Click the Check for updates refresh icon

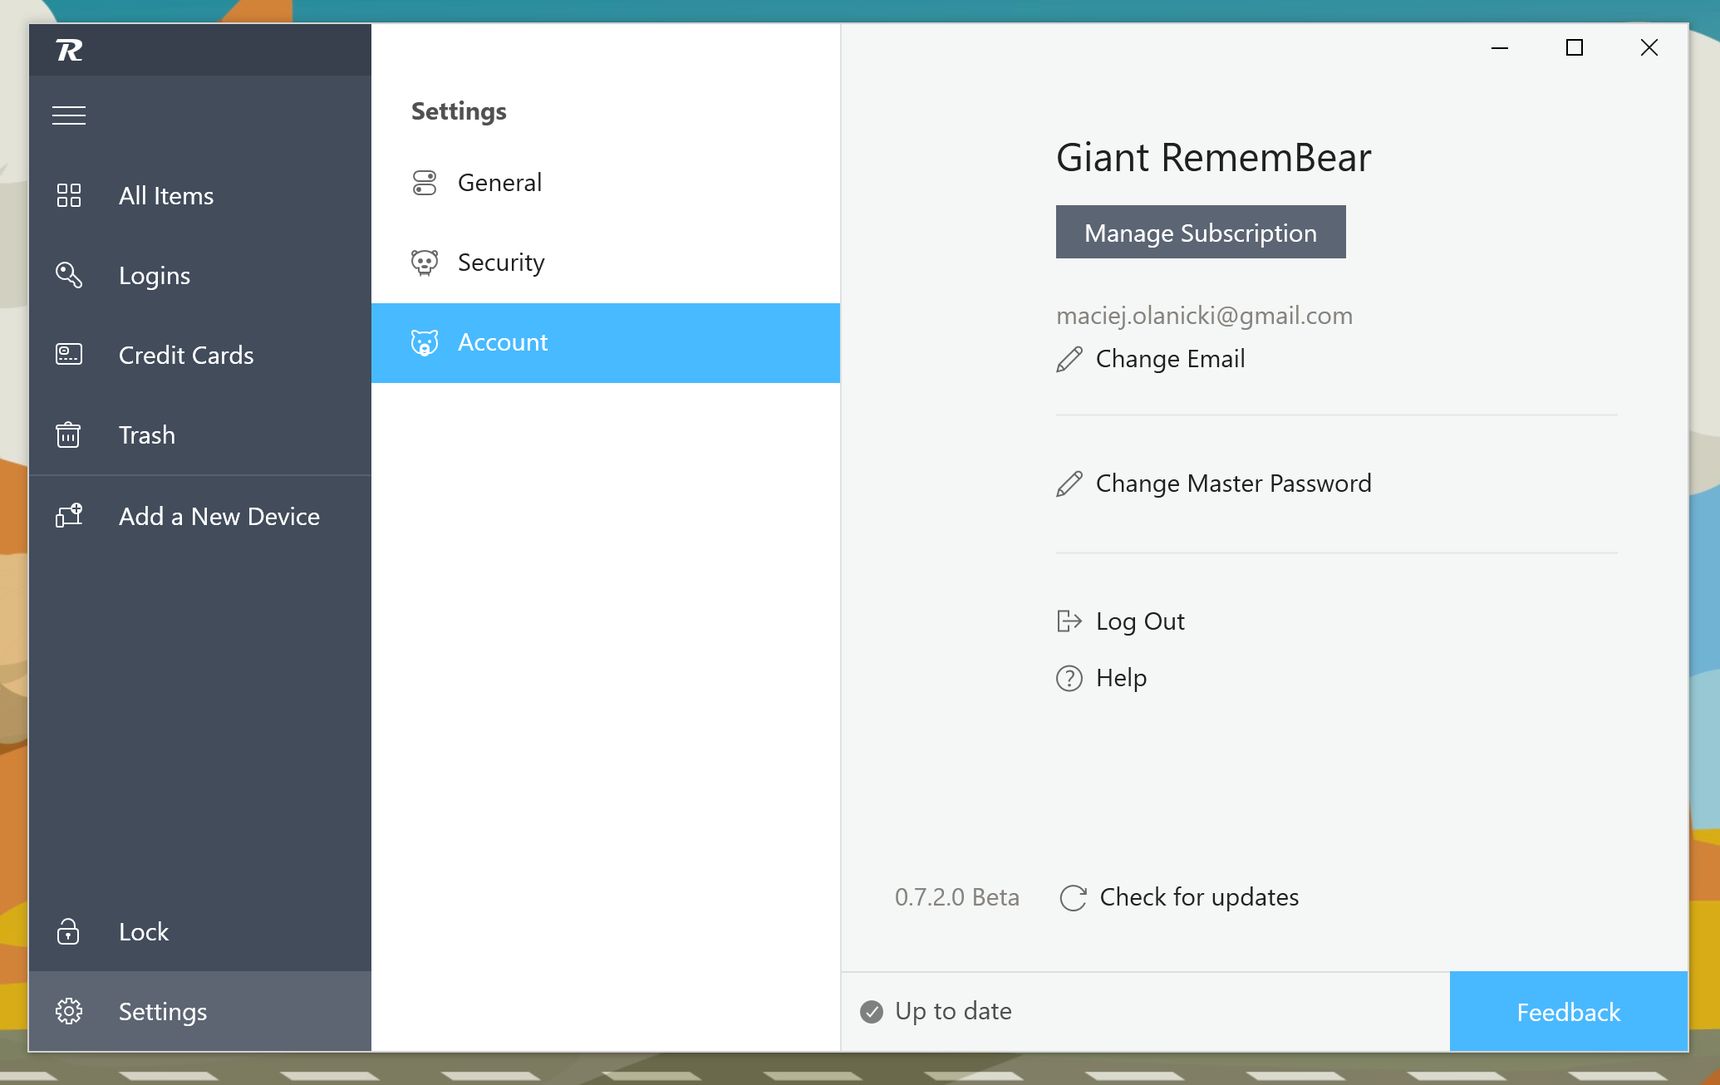click(x=1073, y=898)
